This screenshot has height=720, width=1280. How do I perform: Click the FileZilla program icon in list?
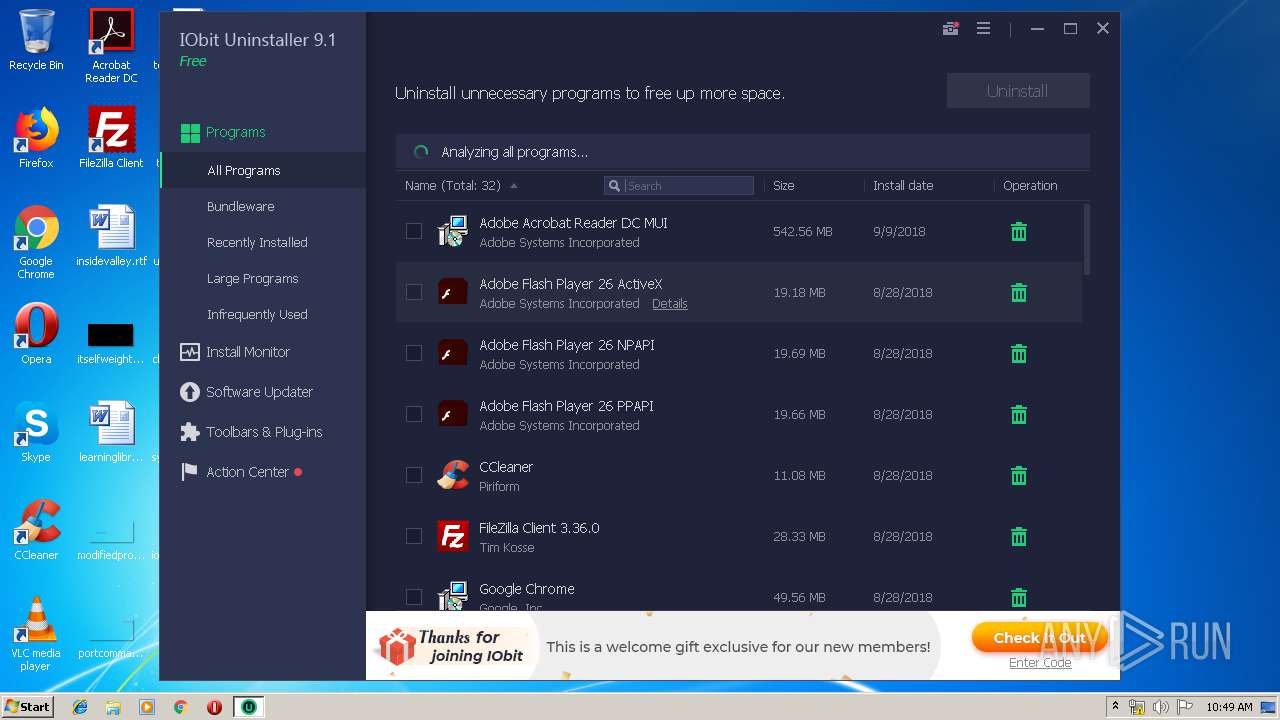point(453,536)
